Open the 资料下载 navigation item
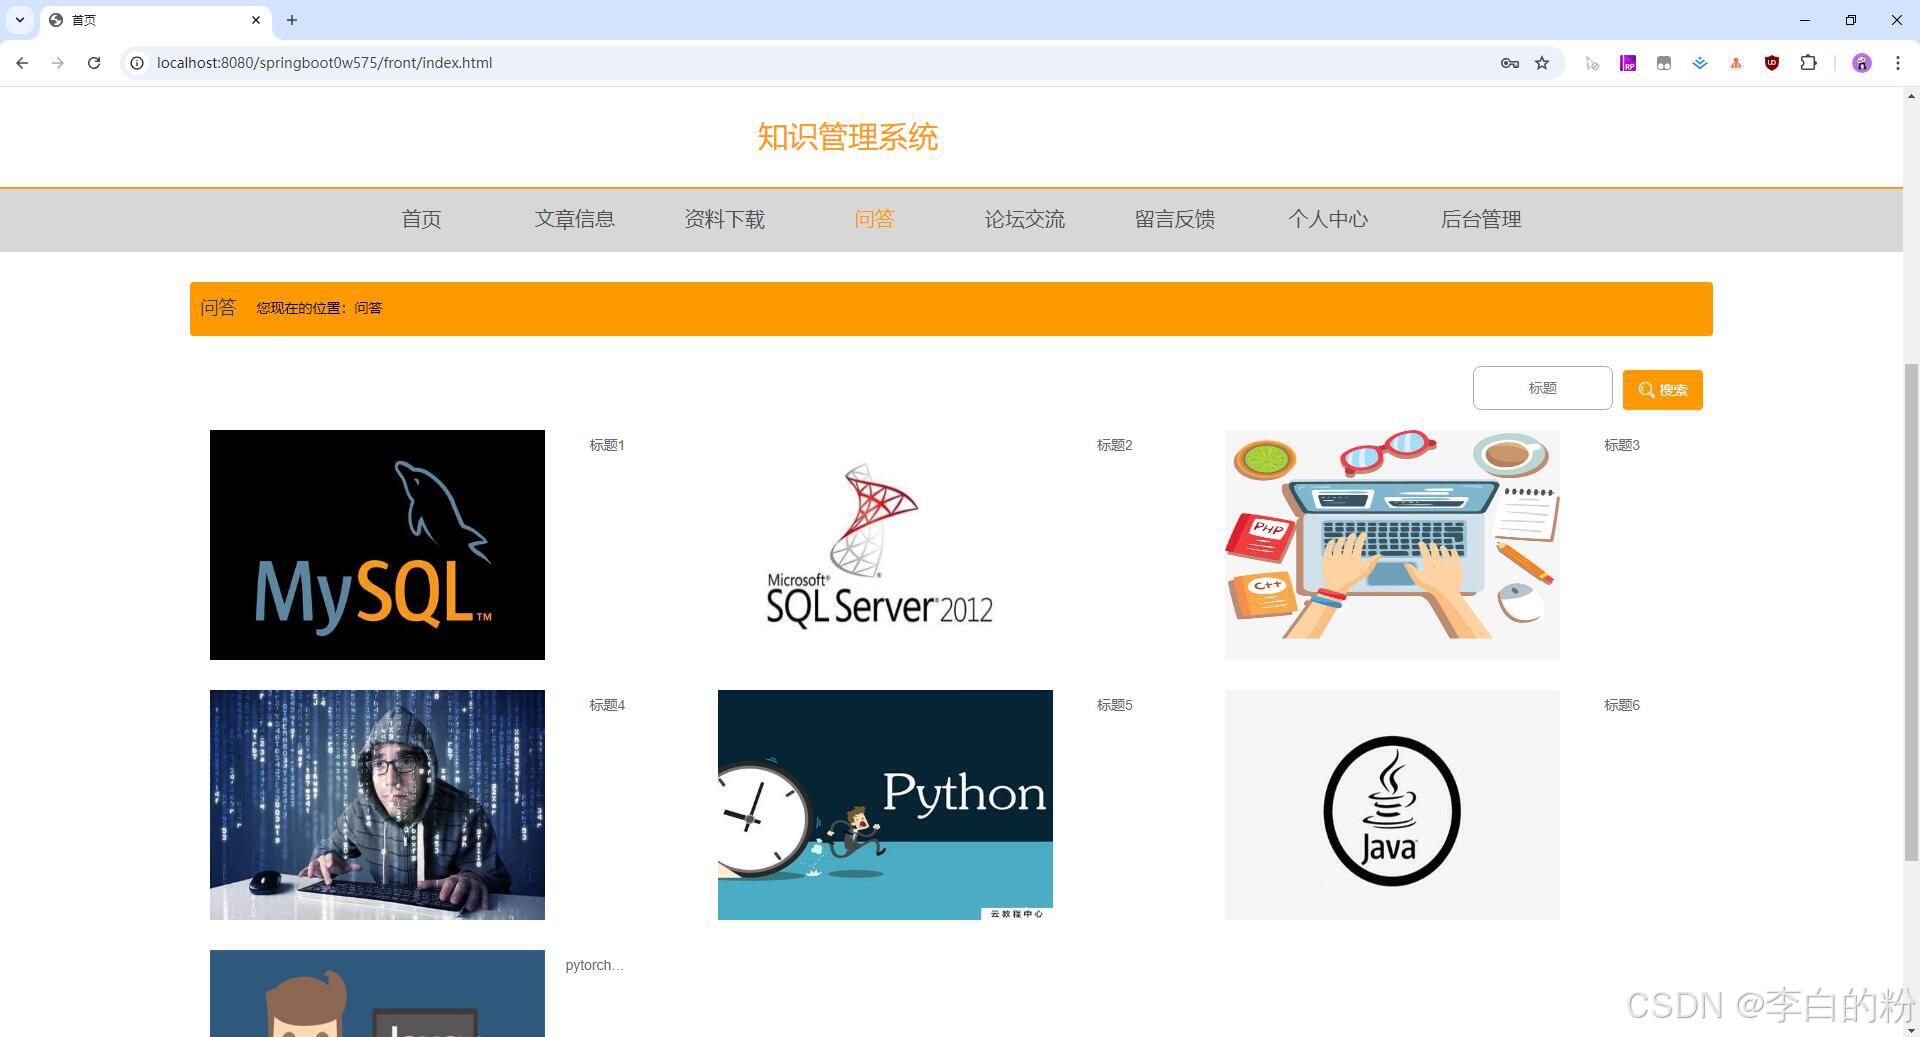Viewport: 1920px width, 1037px height. point(724,219)
